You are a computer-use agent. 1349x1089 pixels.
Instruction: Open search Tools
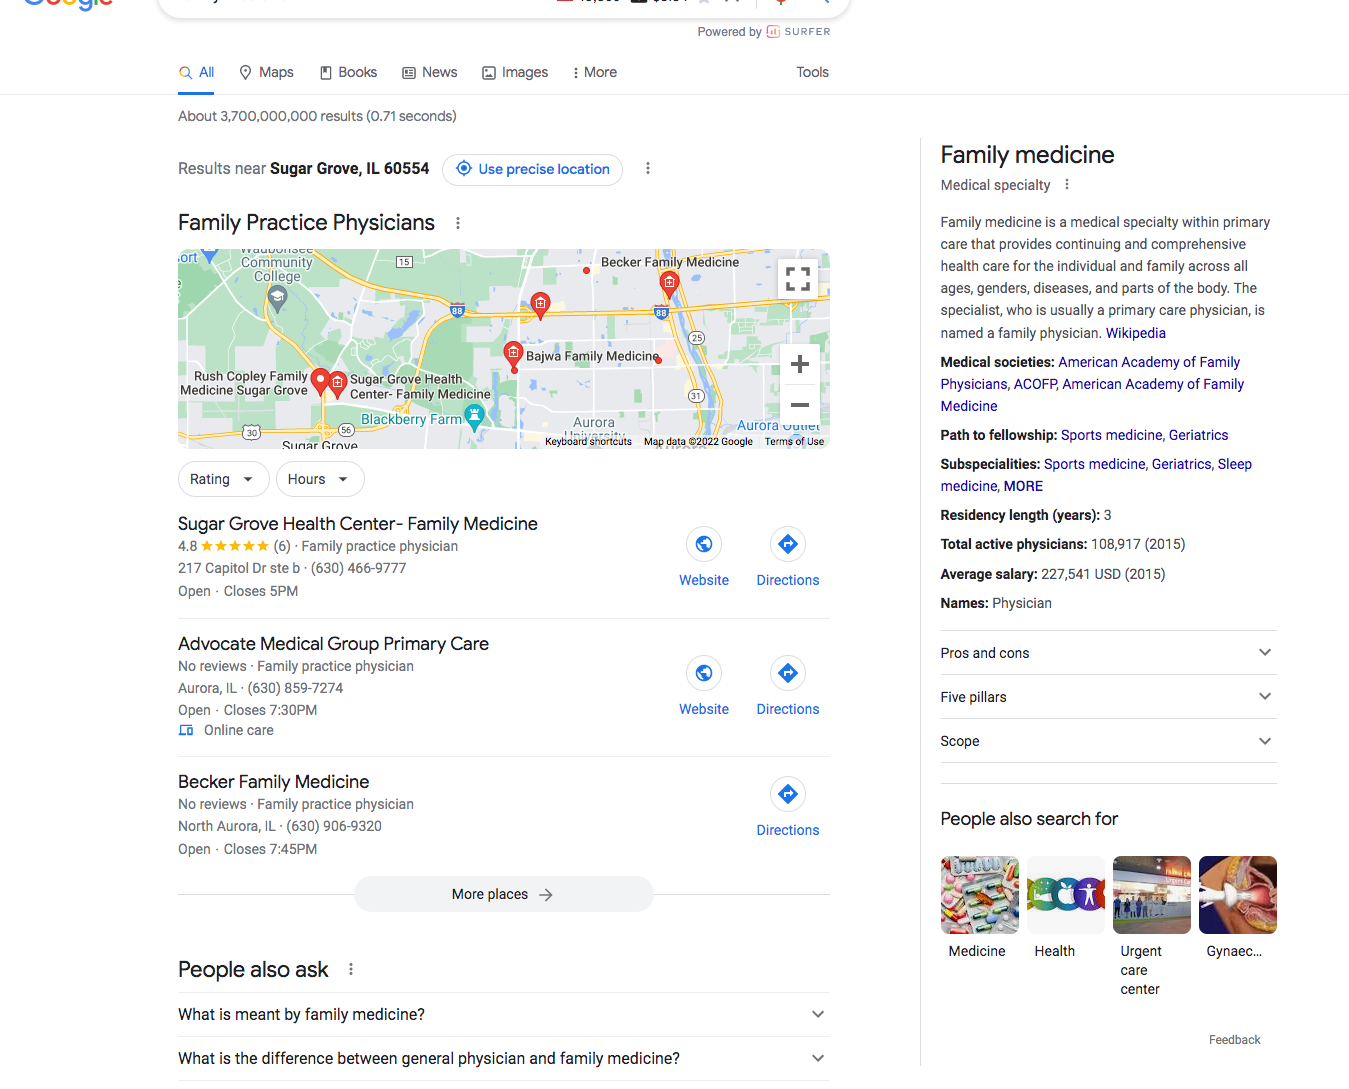(x=812, y=72)
